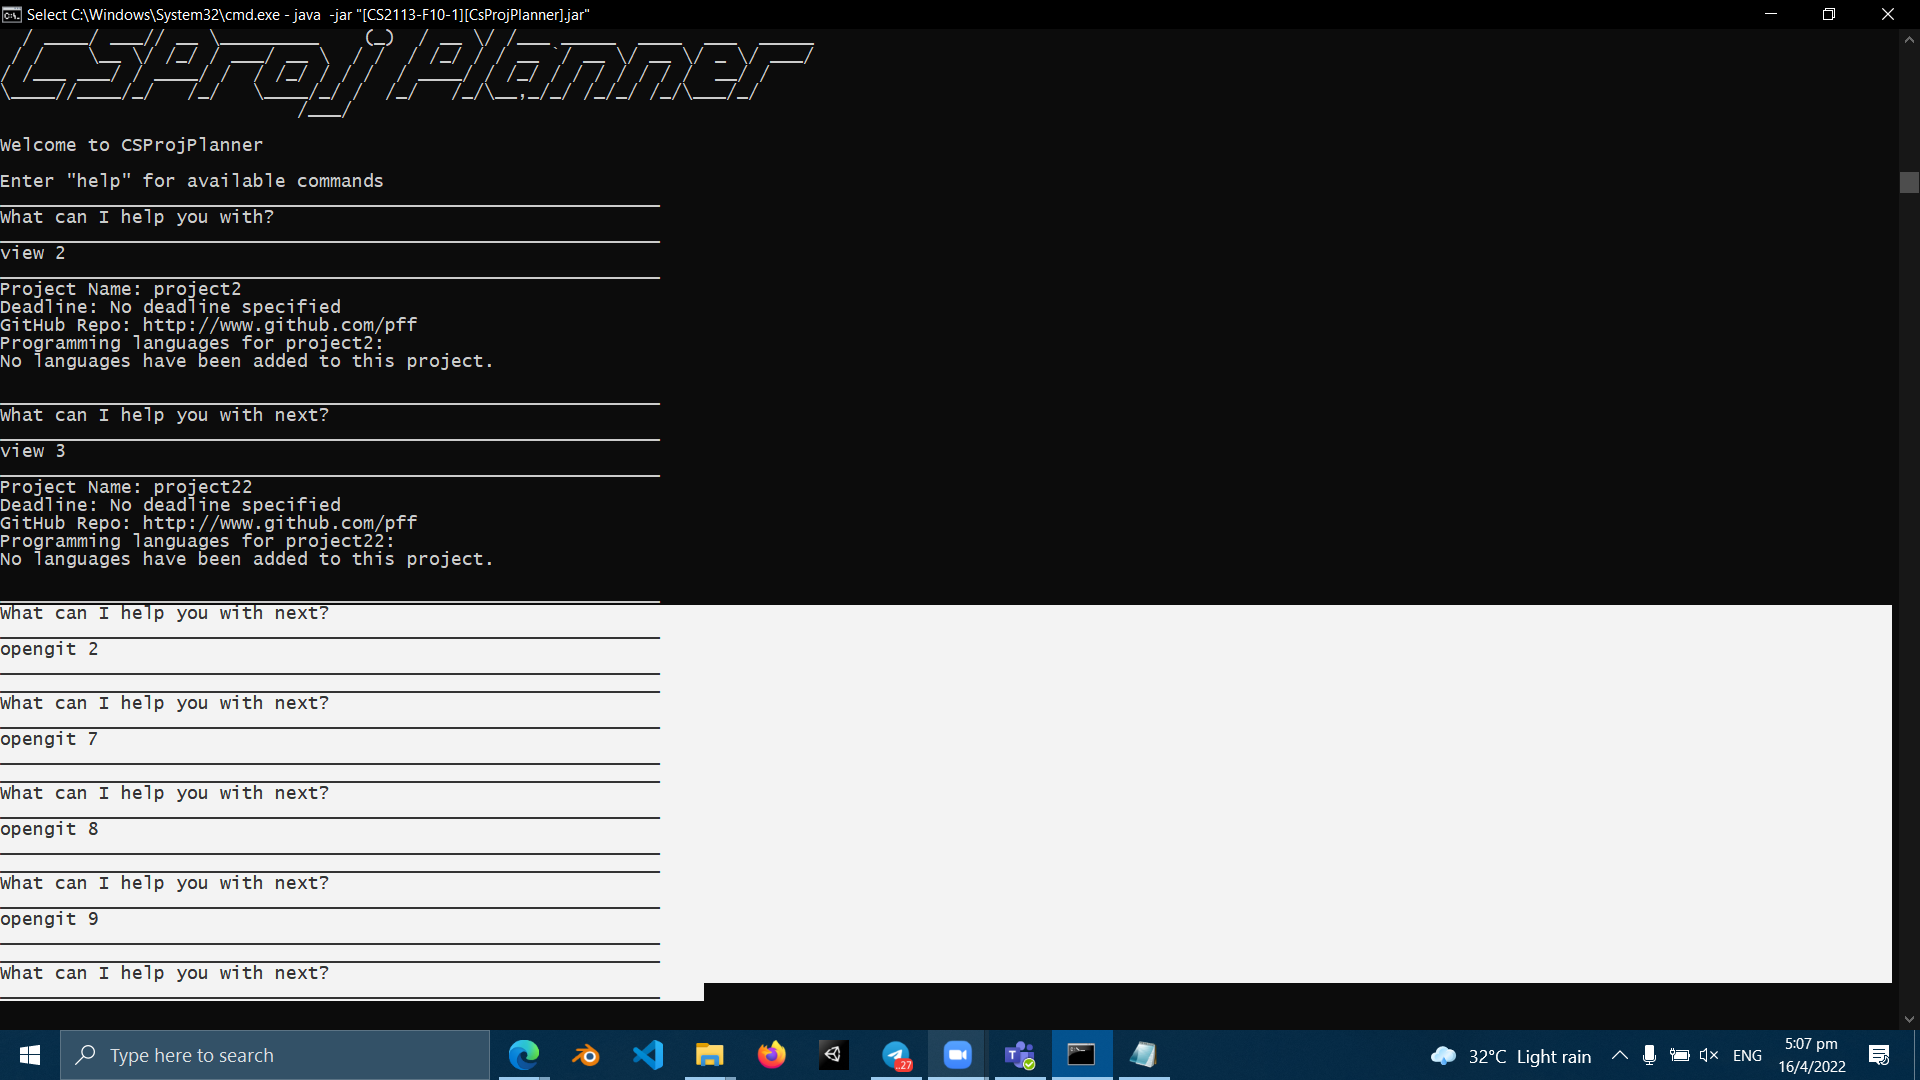
Task: Launch Firefox from the taskbar
Action: click(x=772, y=1055)
